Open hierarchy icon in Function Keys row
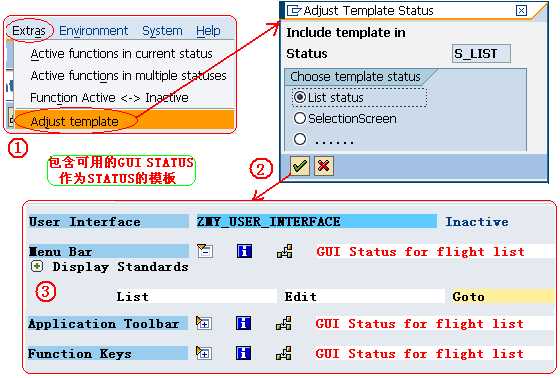Viewport: 560px width, 378px height. [x=284, y=353]
